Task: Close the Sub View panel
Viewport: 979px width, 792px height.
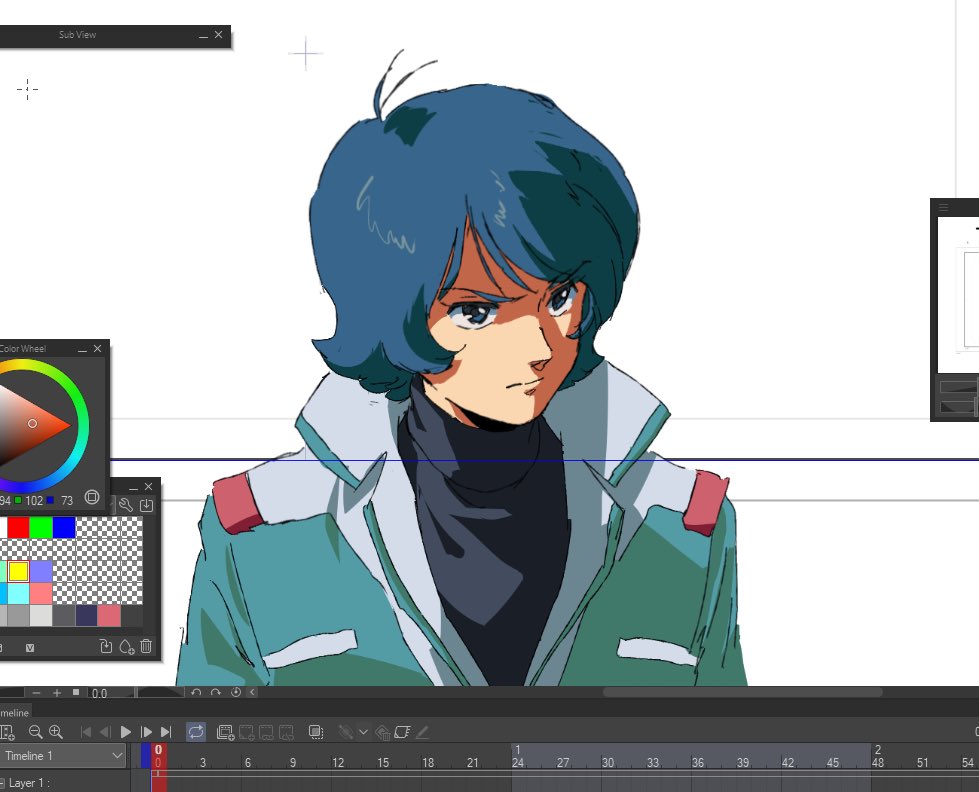Action: coord(219,35)
